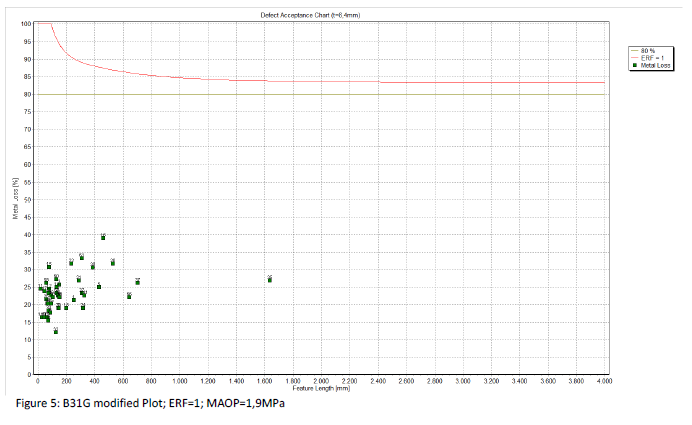Screen dimensions: 692x425
Task: Click the data point near 700 mm length
Action: pos(137,282)
